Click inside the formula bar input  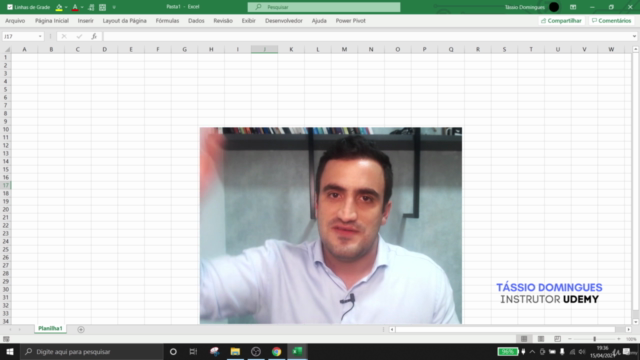[367, 36]
